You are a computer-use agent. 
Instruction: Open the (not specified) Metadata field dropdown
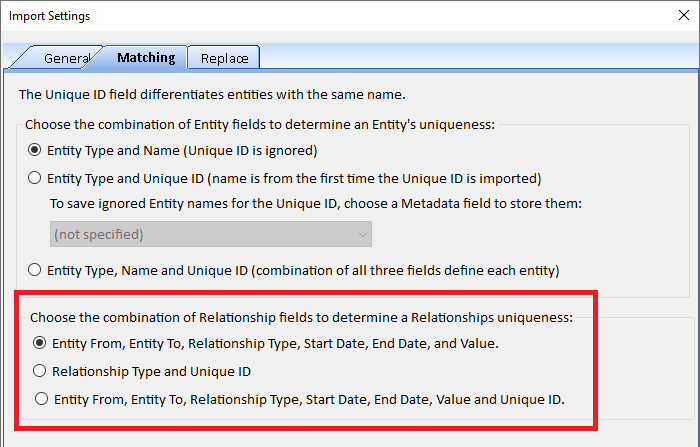point(211,234)
